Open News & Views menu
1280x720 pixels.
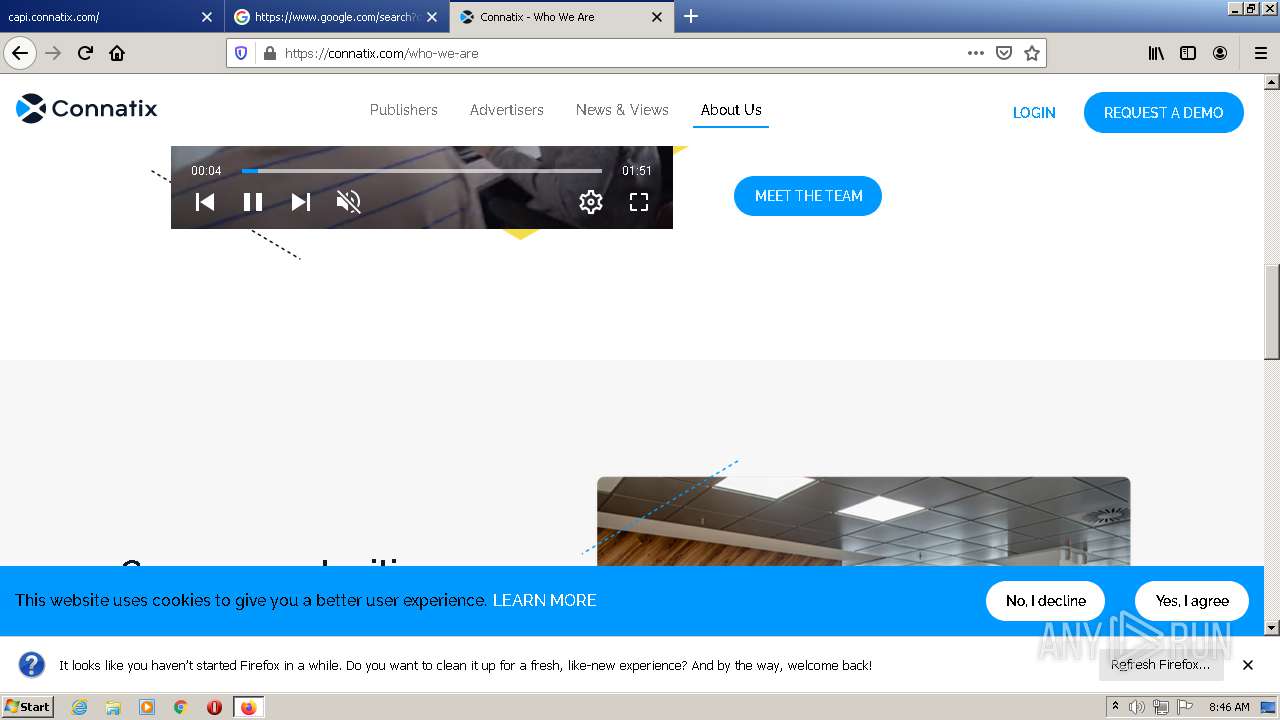[x=622, y=110]
